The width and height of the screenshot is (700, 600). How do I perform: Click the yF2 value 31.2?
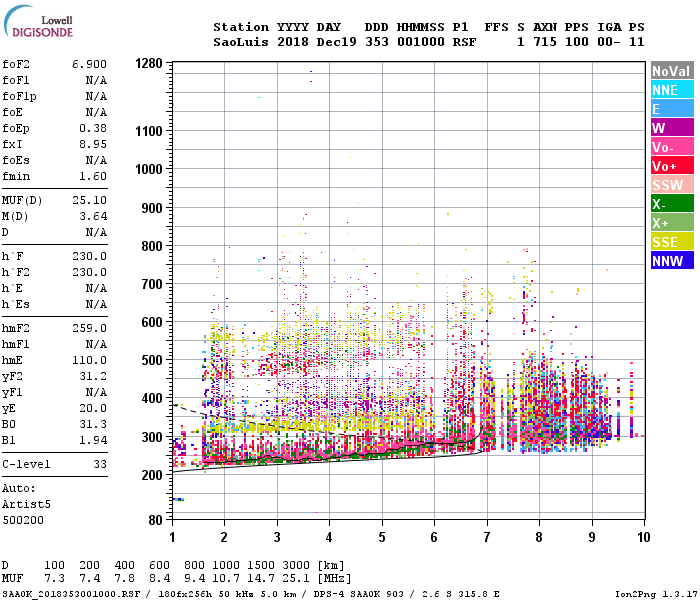pos(93,376)
